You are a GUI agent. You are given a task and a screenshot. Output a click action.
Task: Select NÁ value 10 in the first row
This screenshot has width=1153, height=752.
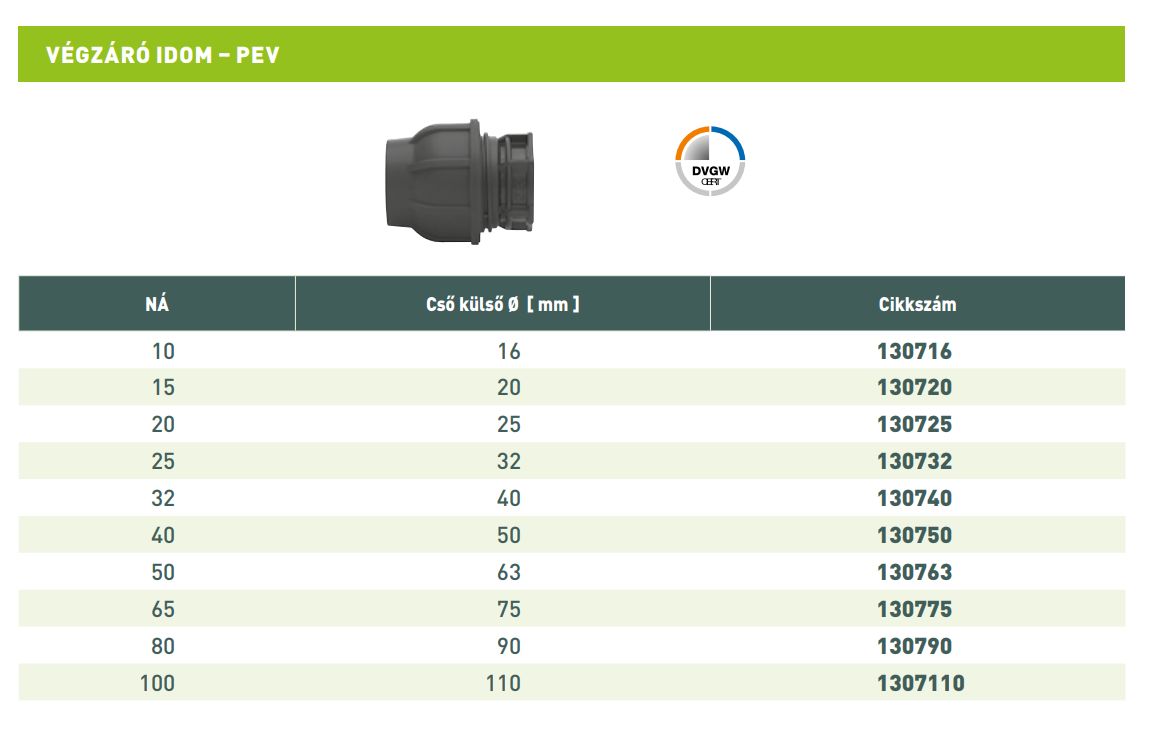tap(163, 351)
